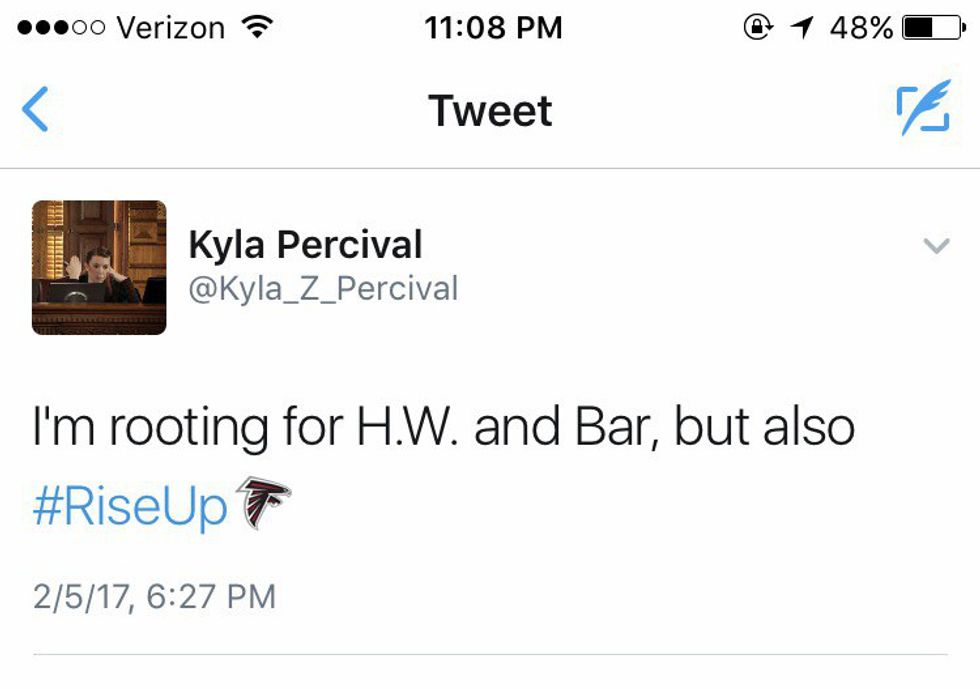The image size is (980, 689).
Task: Open the compose new tweet icon
Action: pos(922,110)
